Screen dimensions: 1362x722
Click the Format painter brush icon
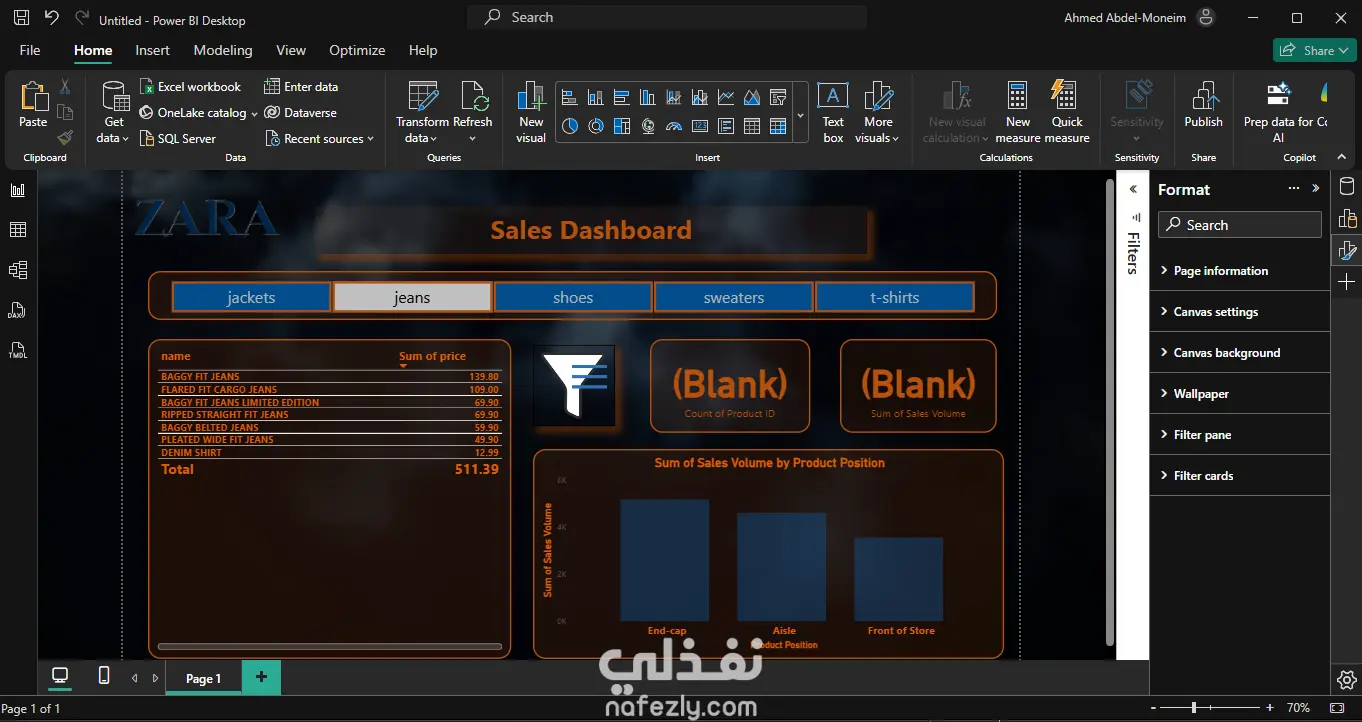[x=65, y=138]
